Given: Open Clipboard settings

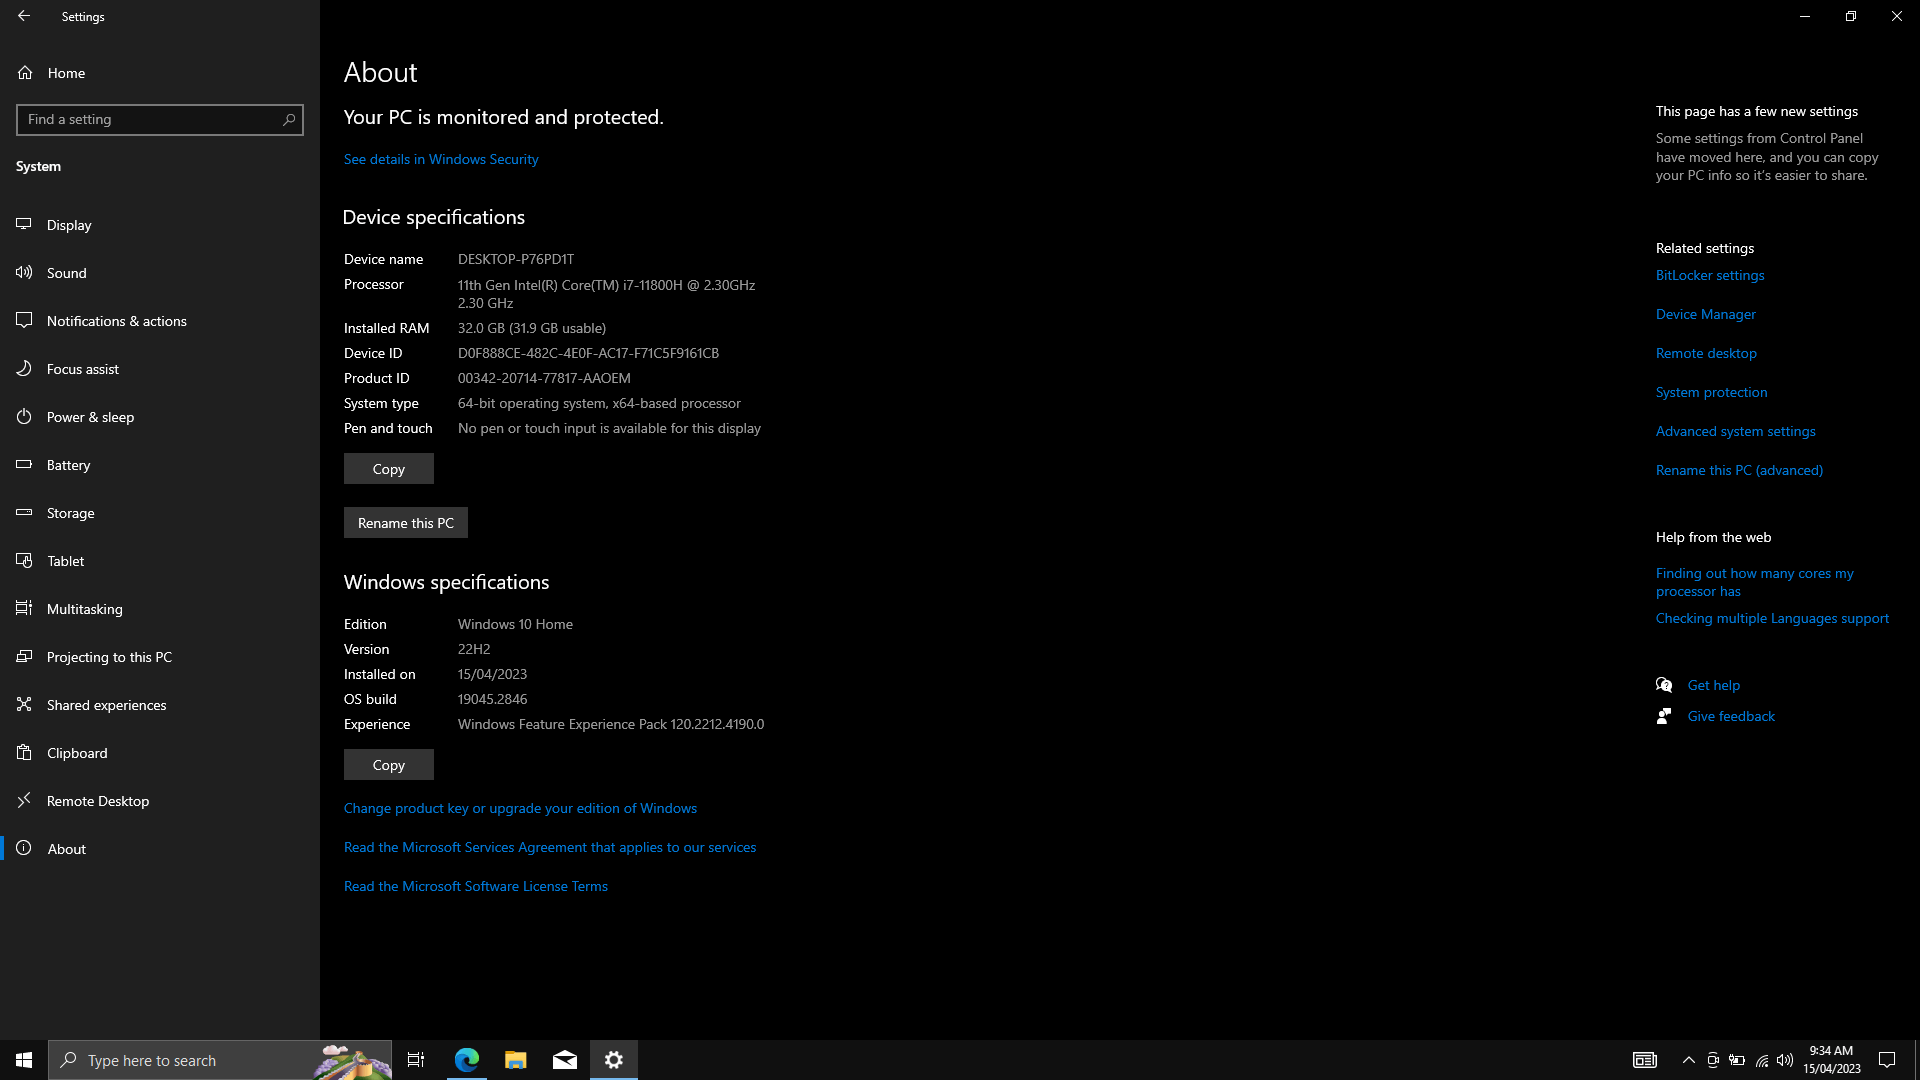Looking at the screenshot, I should point(160,753).
